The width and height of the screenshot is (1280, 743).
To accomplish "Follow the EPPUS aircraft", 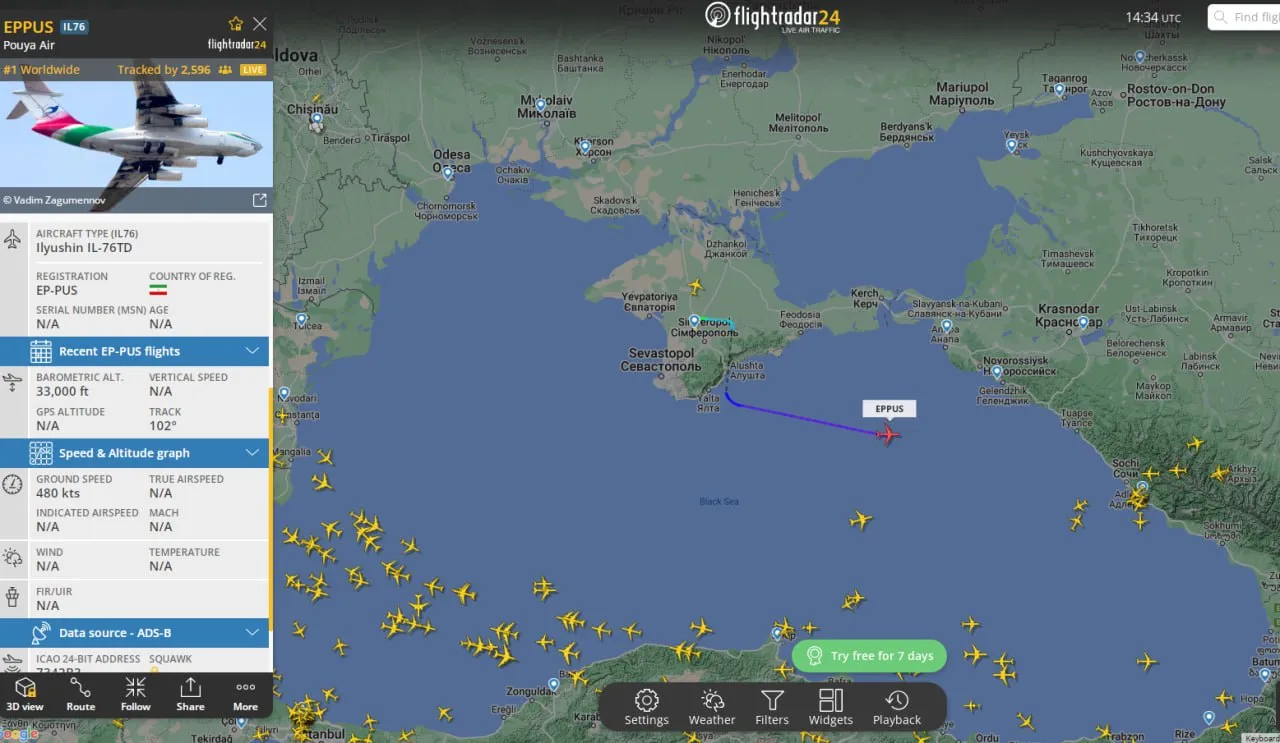I will coord(136,694).
